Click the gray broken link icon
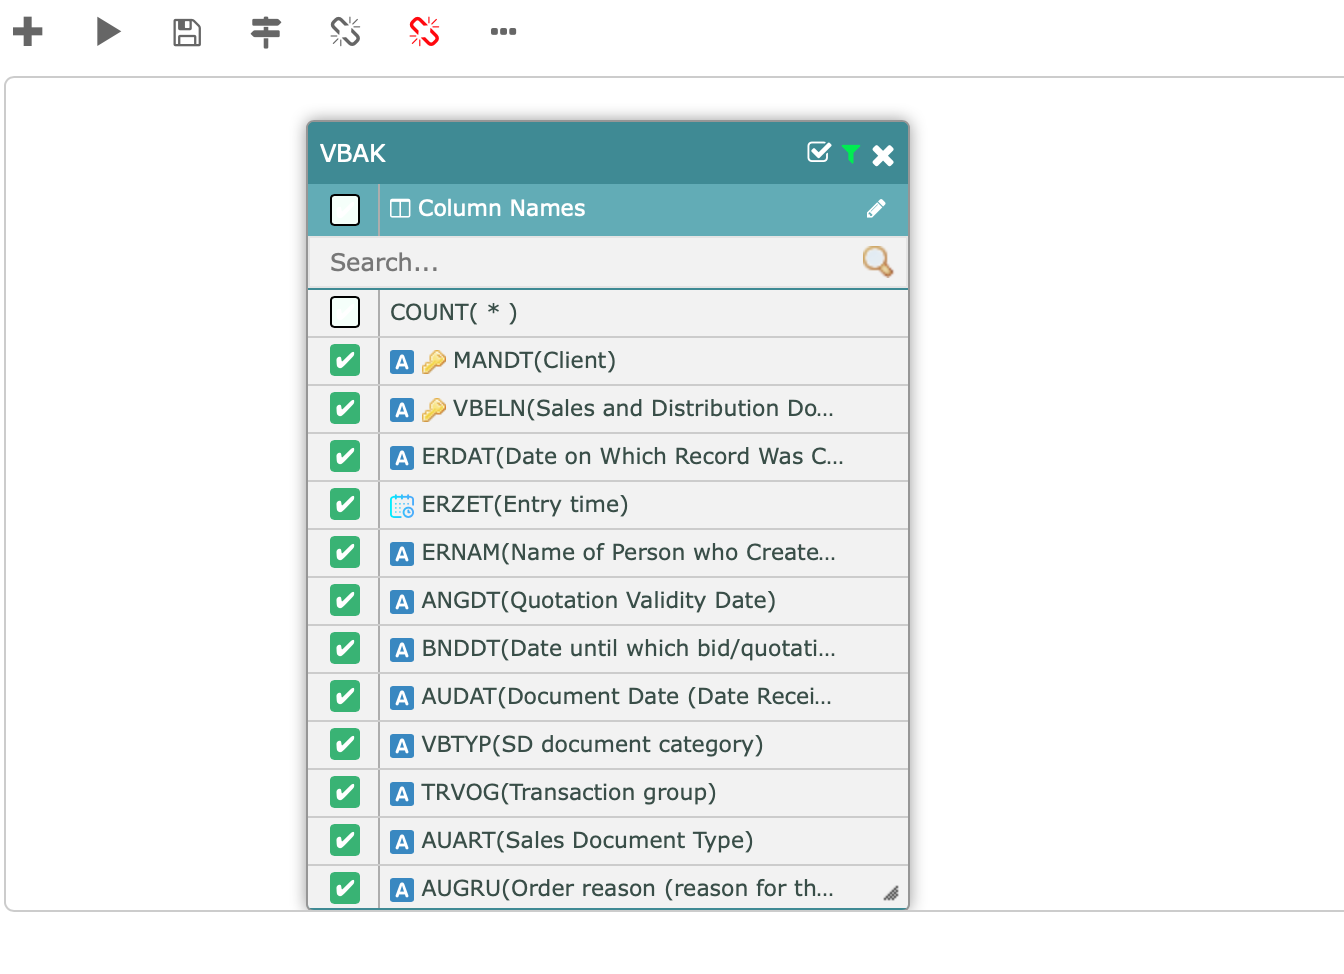 pyautogui.click(x=345, y=32)
